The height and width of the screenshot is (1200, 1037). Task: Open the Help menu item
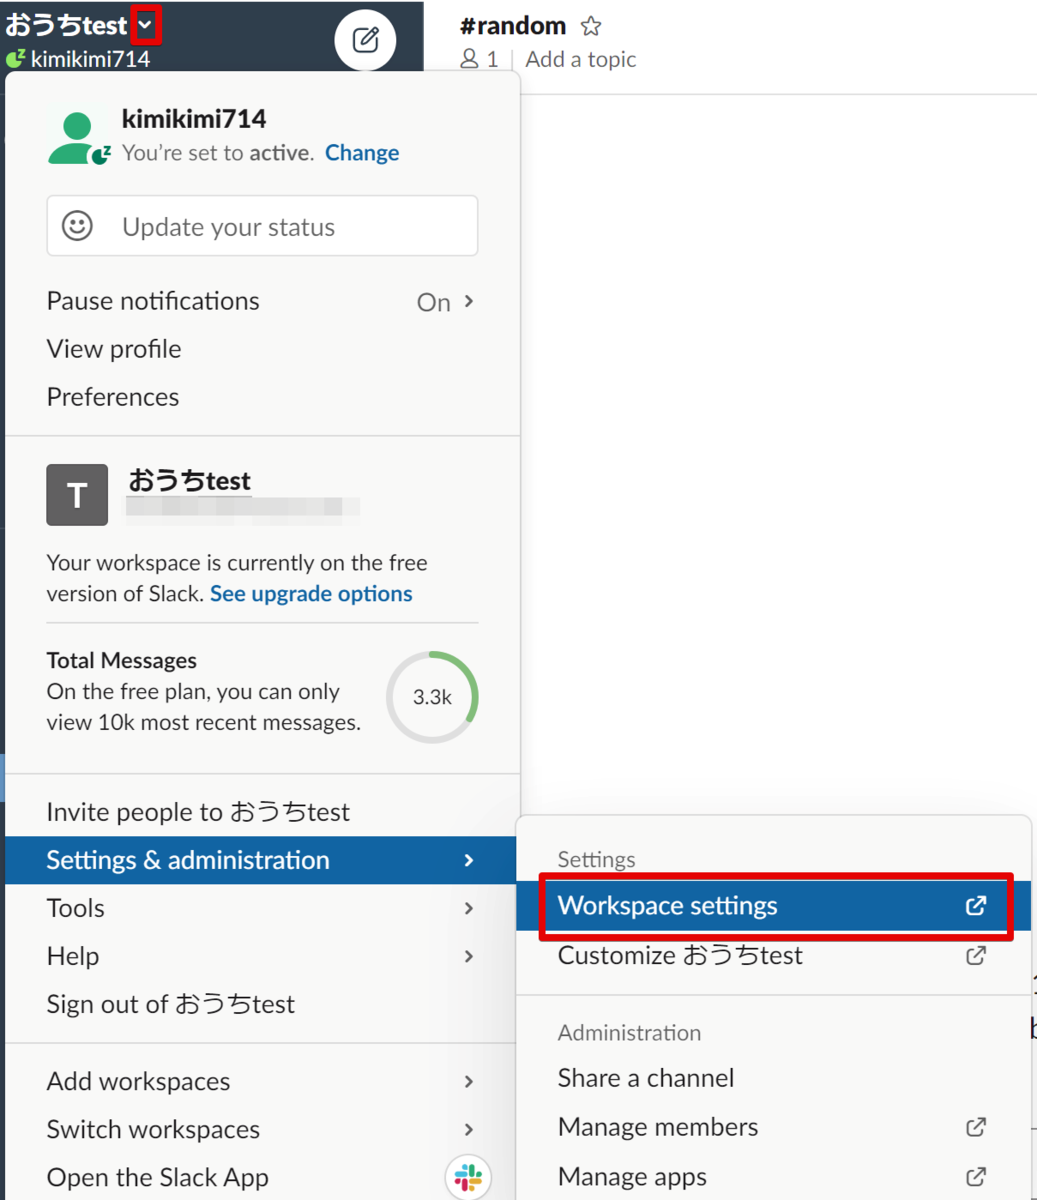click(x=262, y=956)
